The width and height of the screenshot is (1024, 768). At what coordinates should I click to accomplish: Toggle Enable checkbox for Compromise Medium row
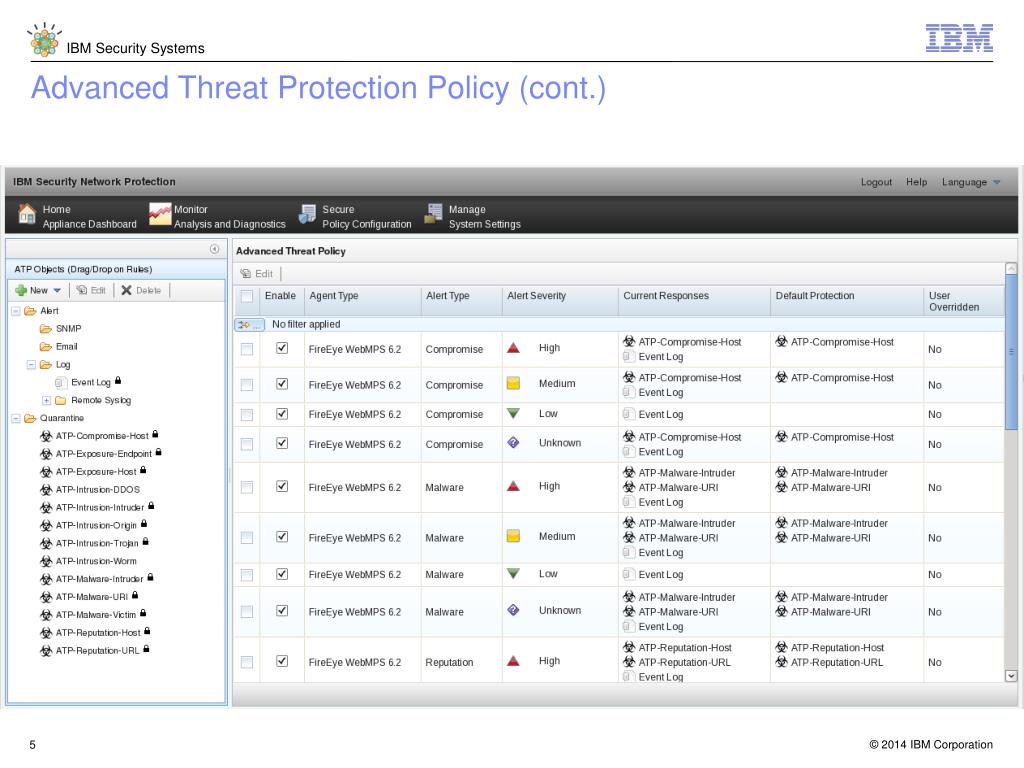pos(282,384)
